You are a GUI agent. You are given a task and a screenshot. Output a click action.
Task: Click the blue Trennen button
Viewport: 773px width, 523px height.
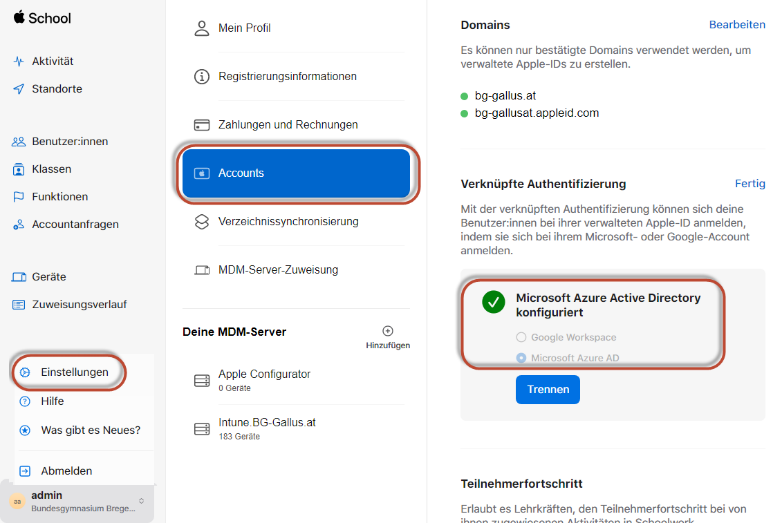tap(548, 389)
